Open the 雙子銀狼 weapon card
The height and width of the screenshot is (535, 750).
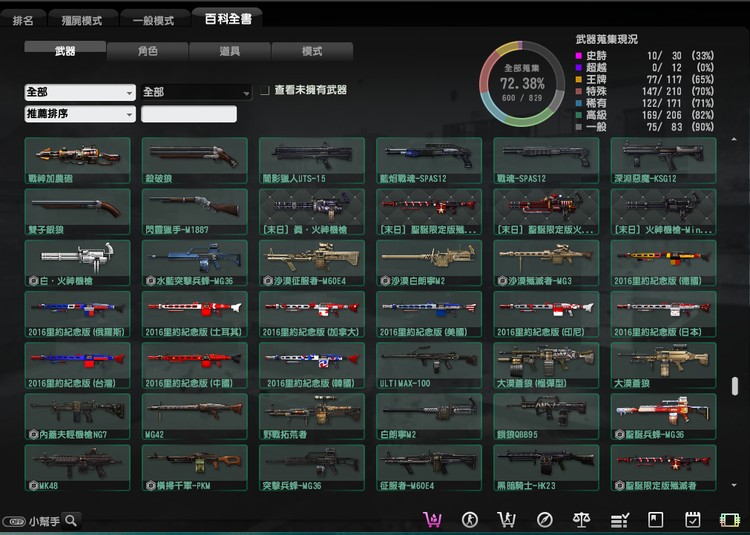(x=77, y=212)
